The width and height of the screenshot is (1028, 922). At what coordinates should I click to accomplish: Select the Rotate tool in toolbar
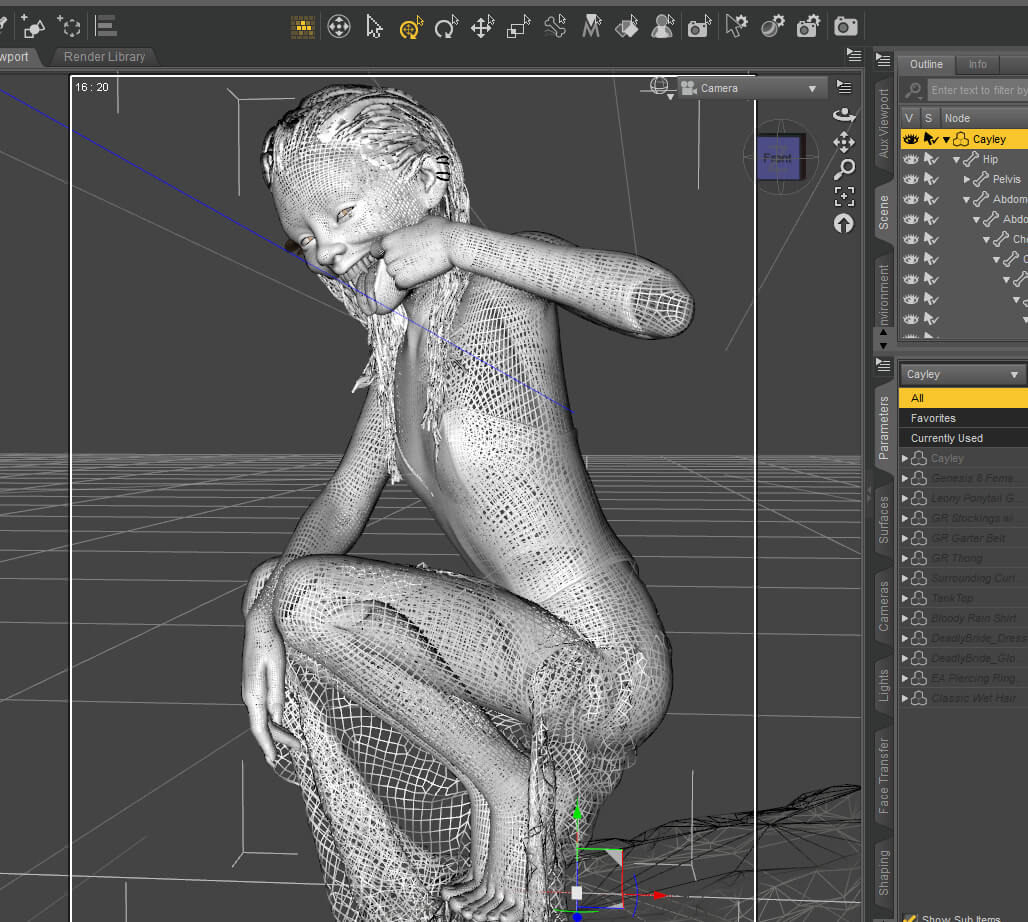coord(446,28)
